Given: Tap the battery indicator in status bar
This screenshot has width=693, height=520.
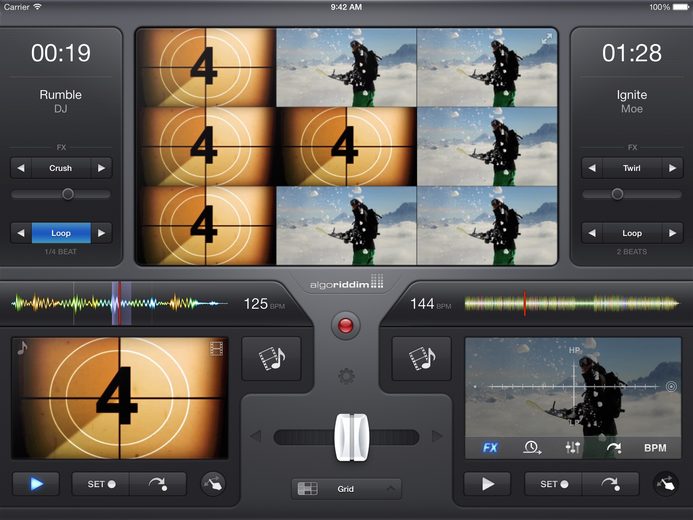Looking at the screenshot, I should [680, 7].
